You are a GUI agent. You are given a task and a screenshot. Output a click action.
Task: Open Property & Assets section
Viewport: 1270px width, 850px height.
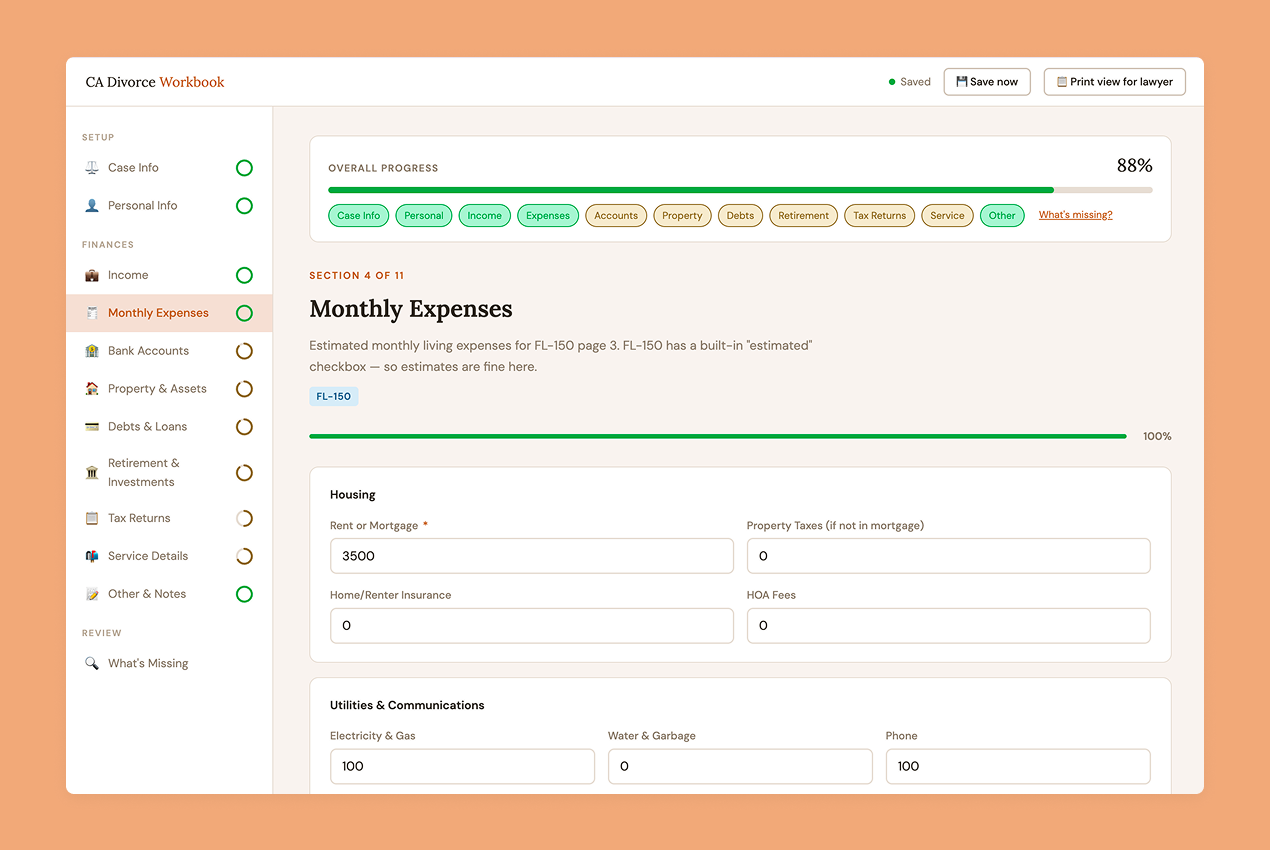[169, 389]
